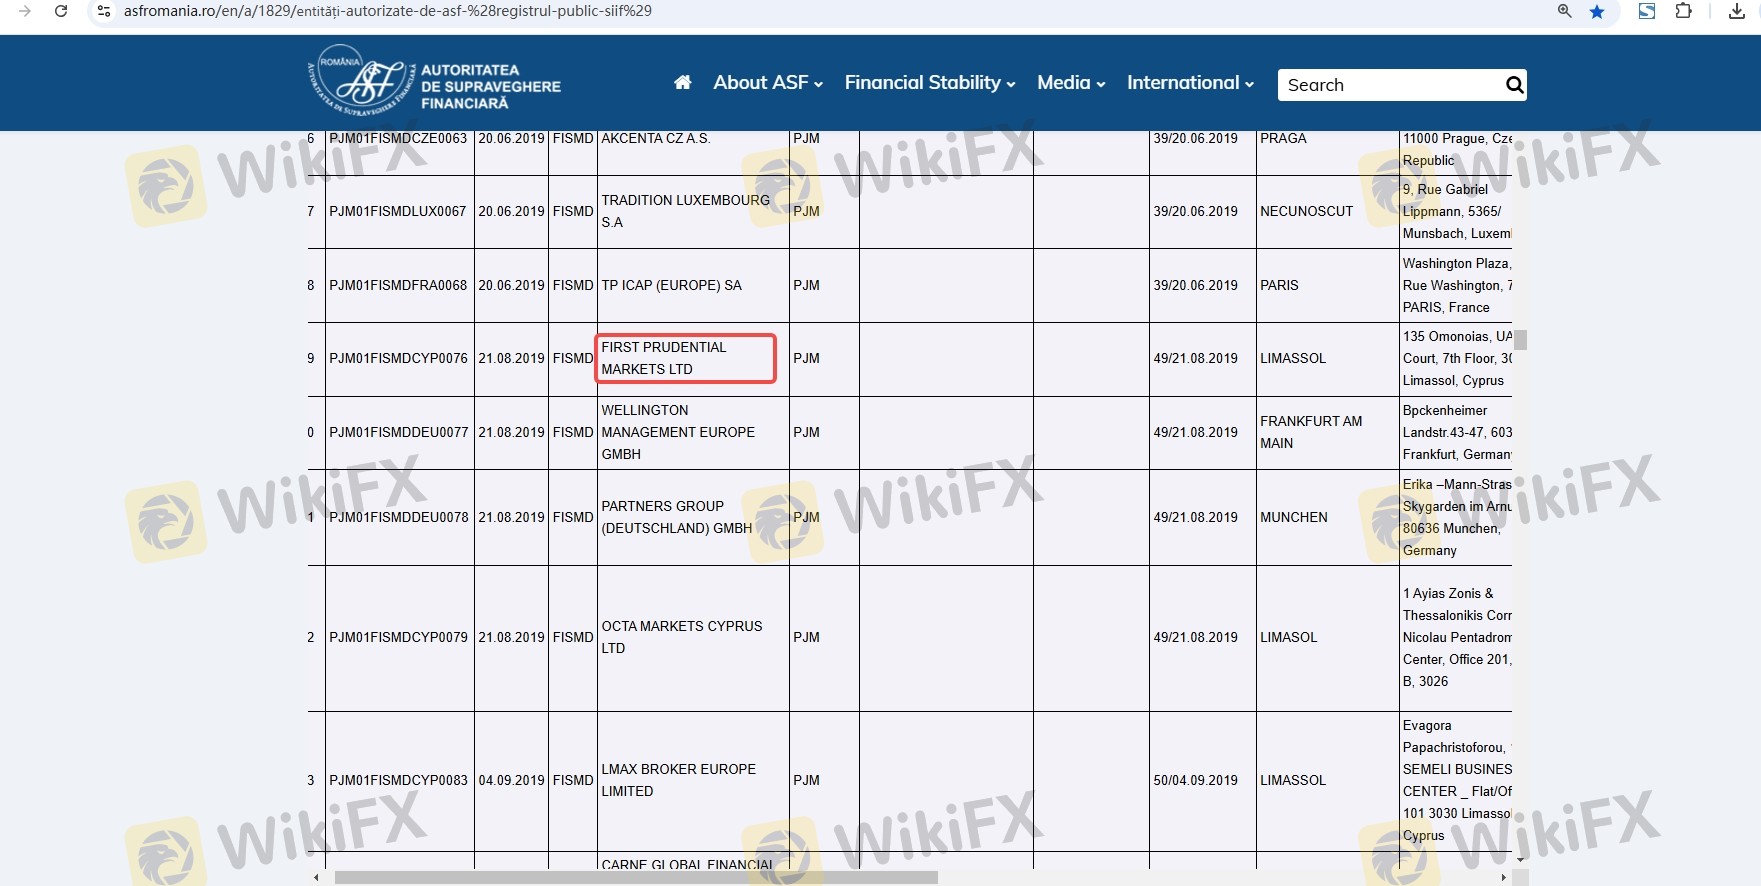Click the blue S extension icon
The width and height of the screenshot is (1761, 886).
(x=1646, y=12)
